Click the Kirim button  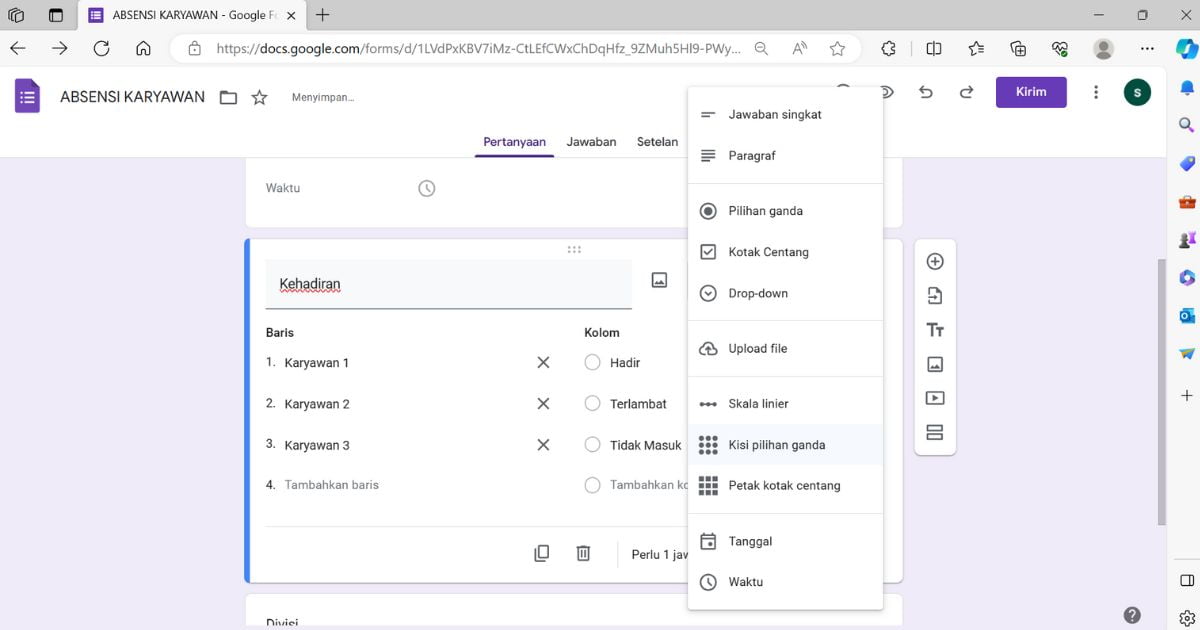pyautogui.click(x=1031, y=92)
